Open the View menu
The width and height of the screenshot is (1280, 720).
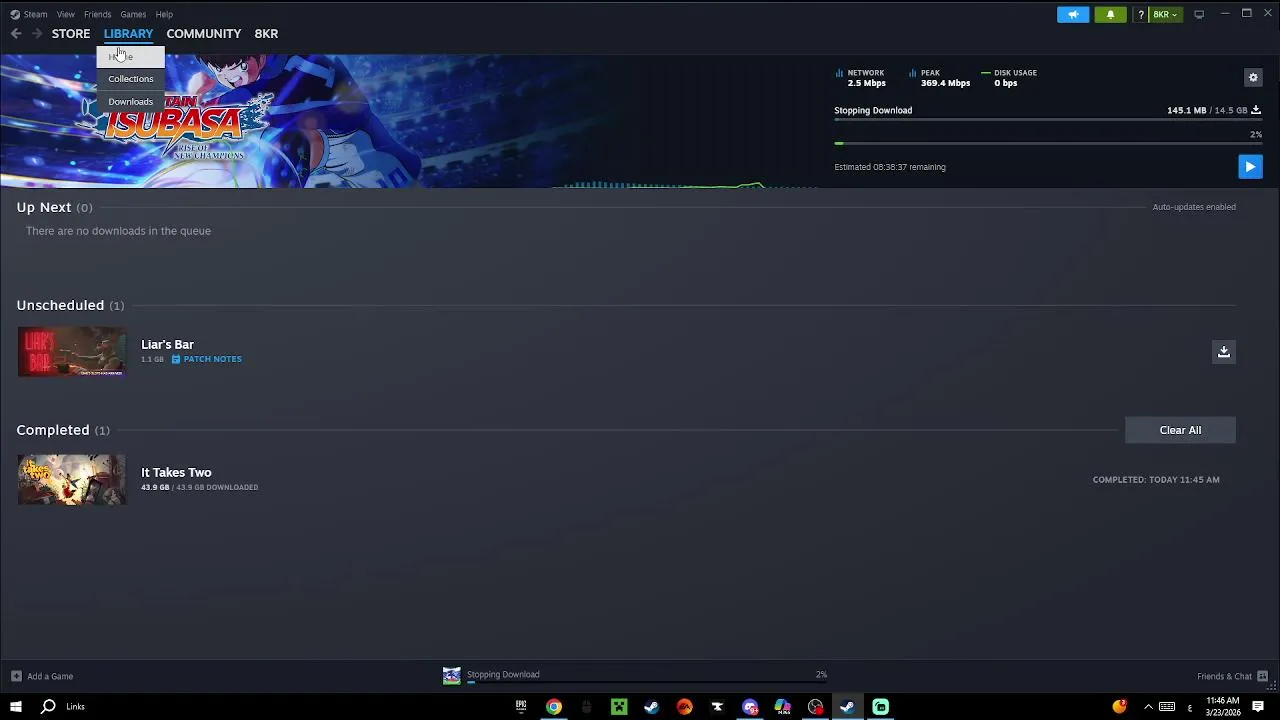tap(66, 14)
